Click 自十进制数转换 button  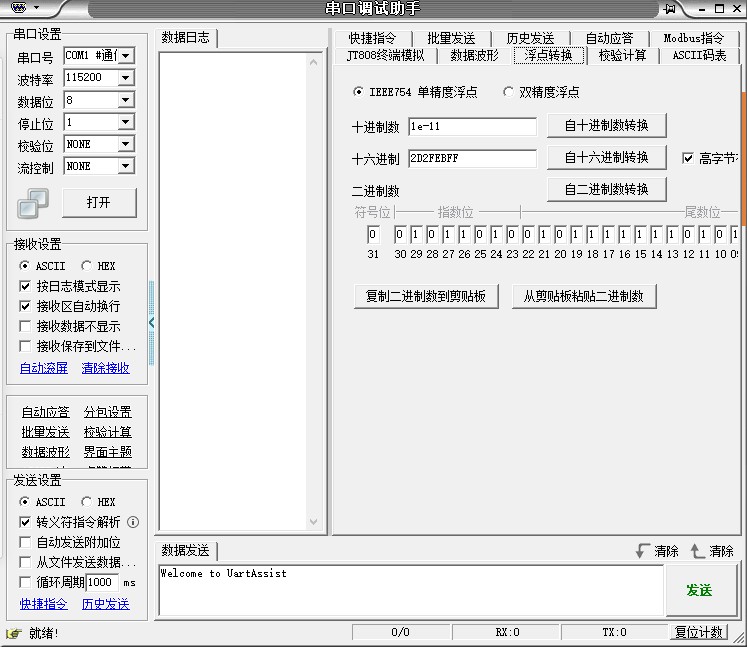click(606, 126)
